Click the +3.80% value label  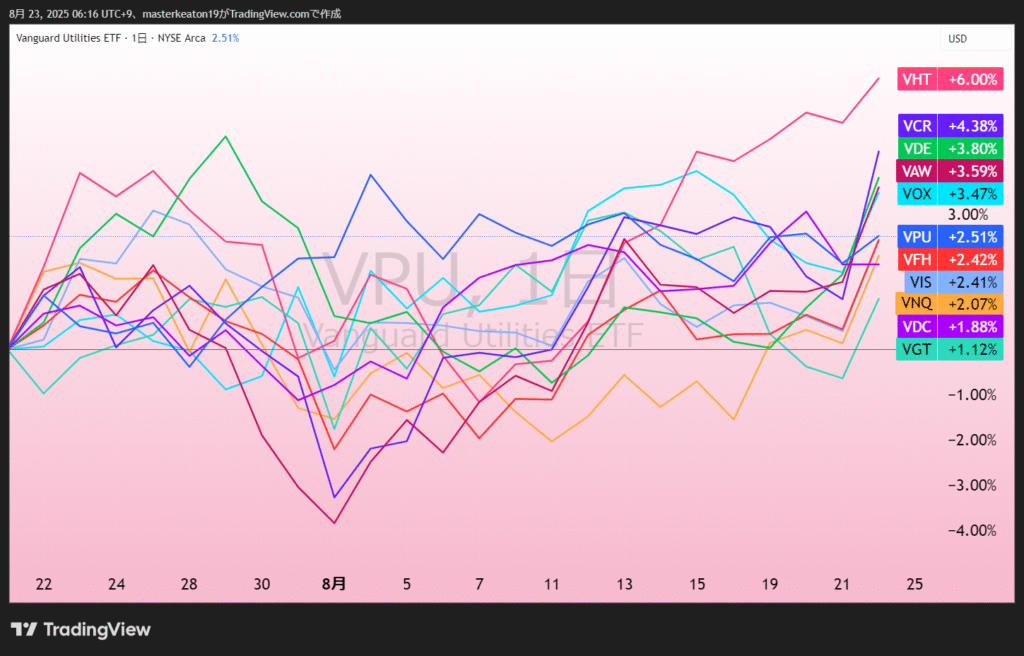[971, 148]
